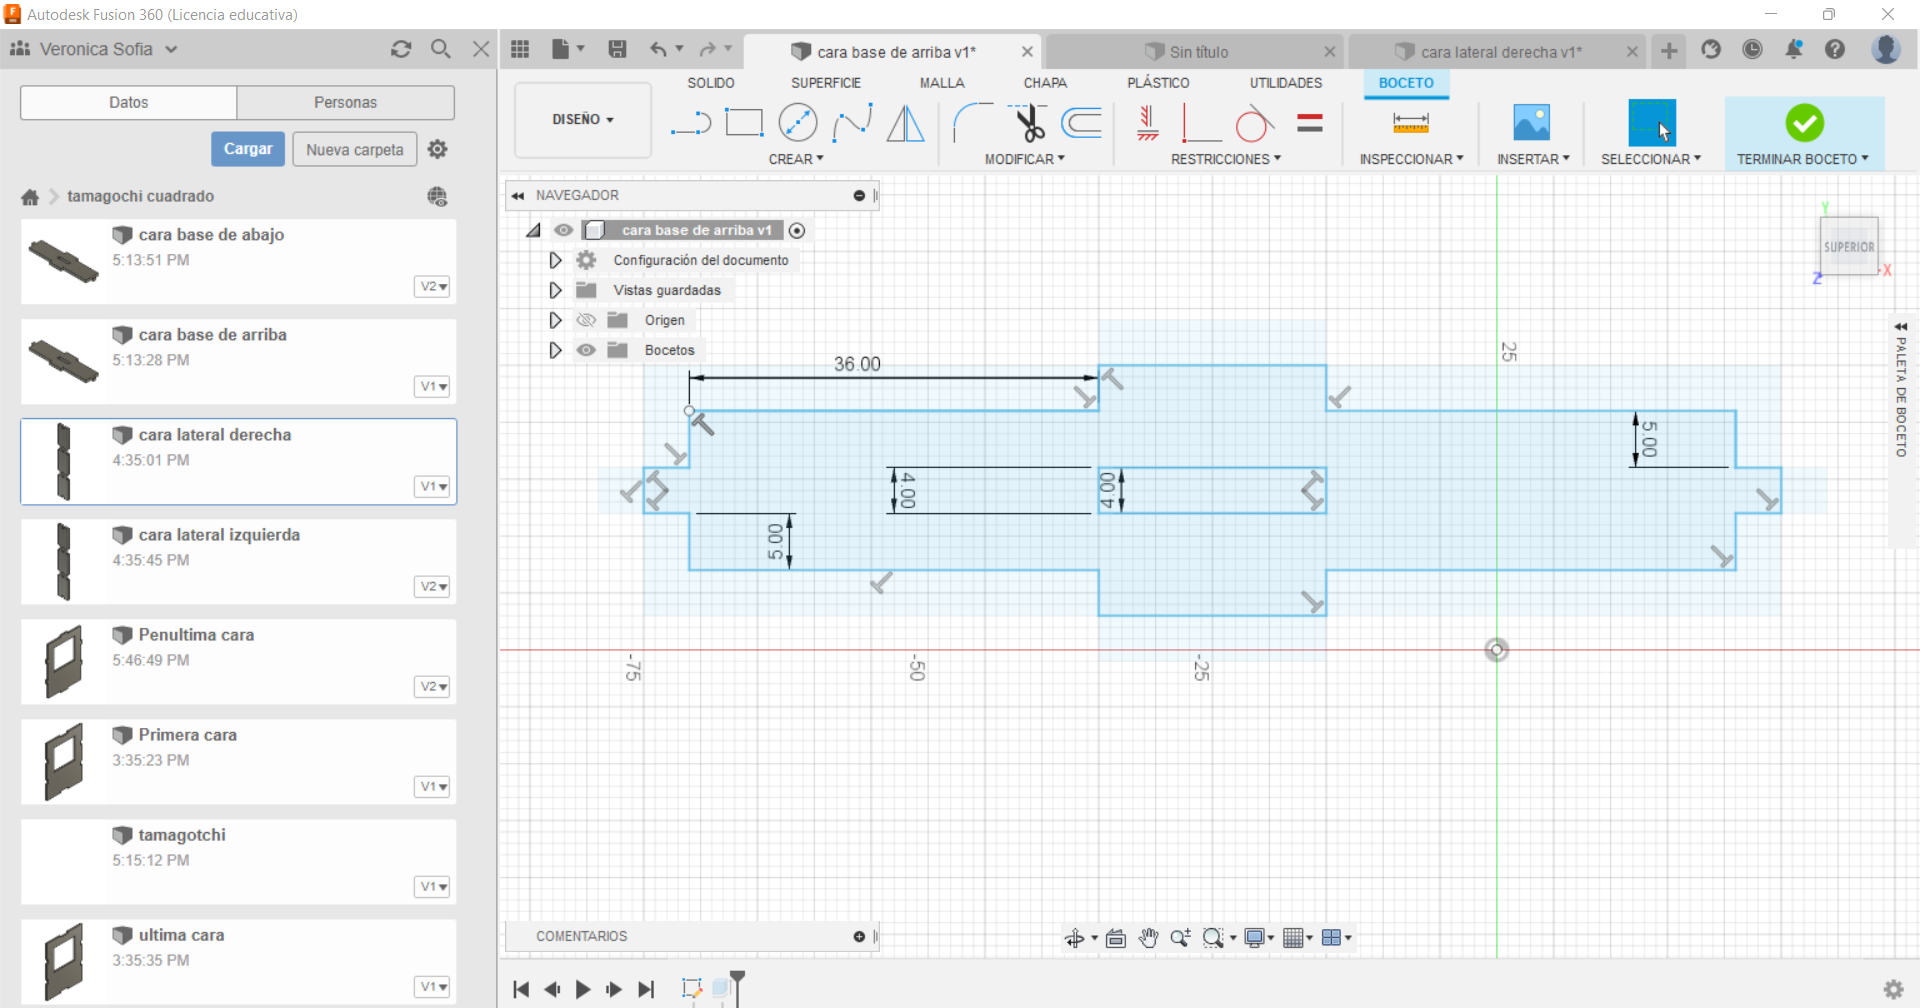Select the Rectangle sketch tool
The image size is (1920, 1008).
pyautogui.click(x=743, y=123)
